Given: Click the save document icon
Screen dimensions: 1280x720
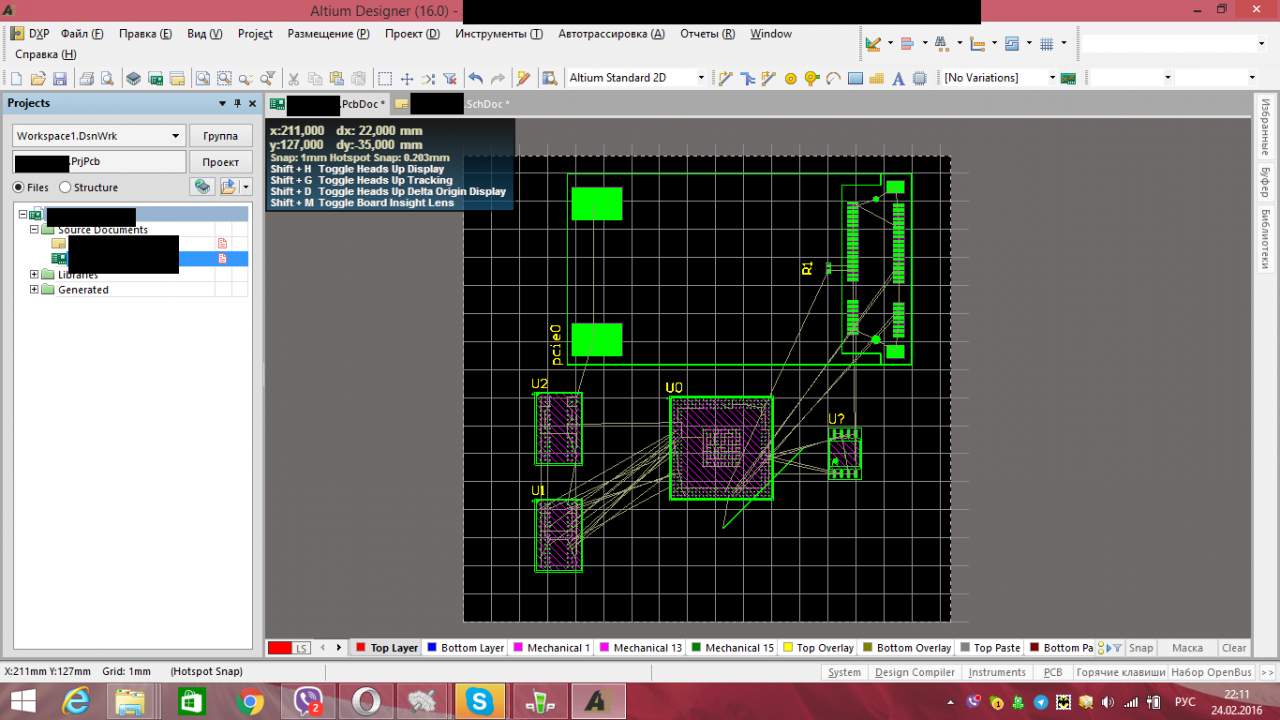Looking at the screenshot, I should (60, 78).
